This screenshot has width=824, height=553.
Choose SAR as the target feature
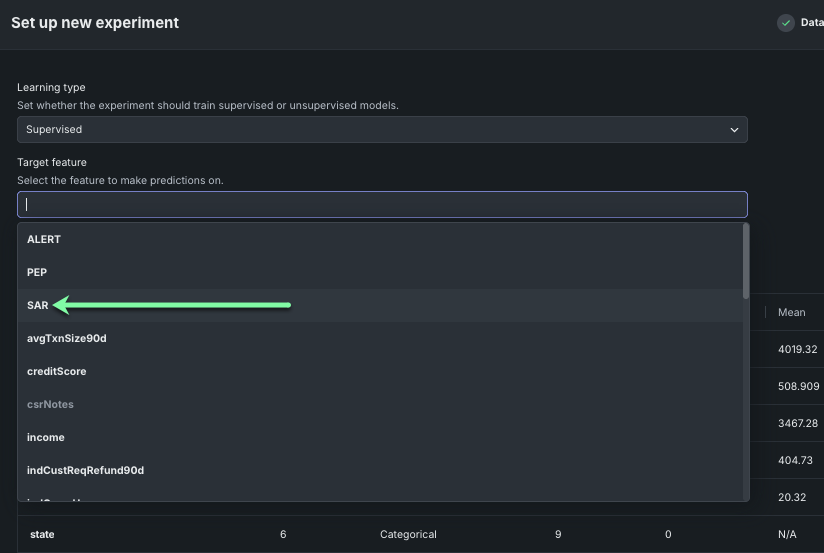click(x=38, y=305)
